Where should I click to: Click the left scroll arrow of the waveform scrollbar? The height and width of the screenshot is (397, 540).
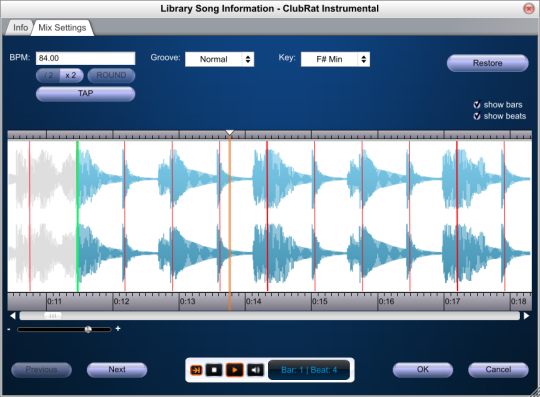(x=13, y=316)
